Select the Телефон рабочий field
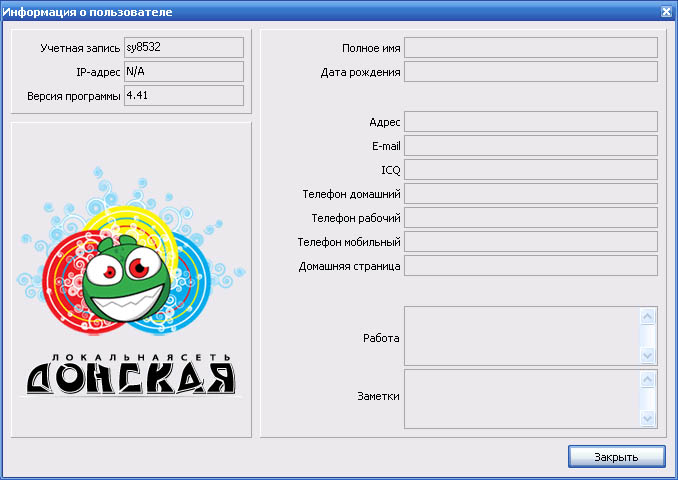The image size is (678, 480). (530, 218)
